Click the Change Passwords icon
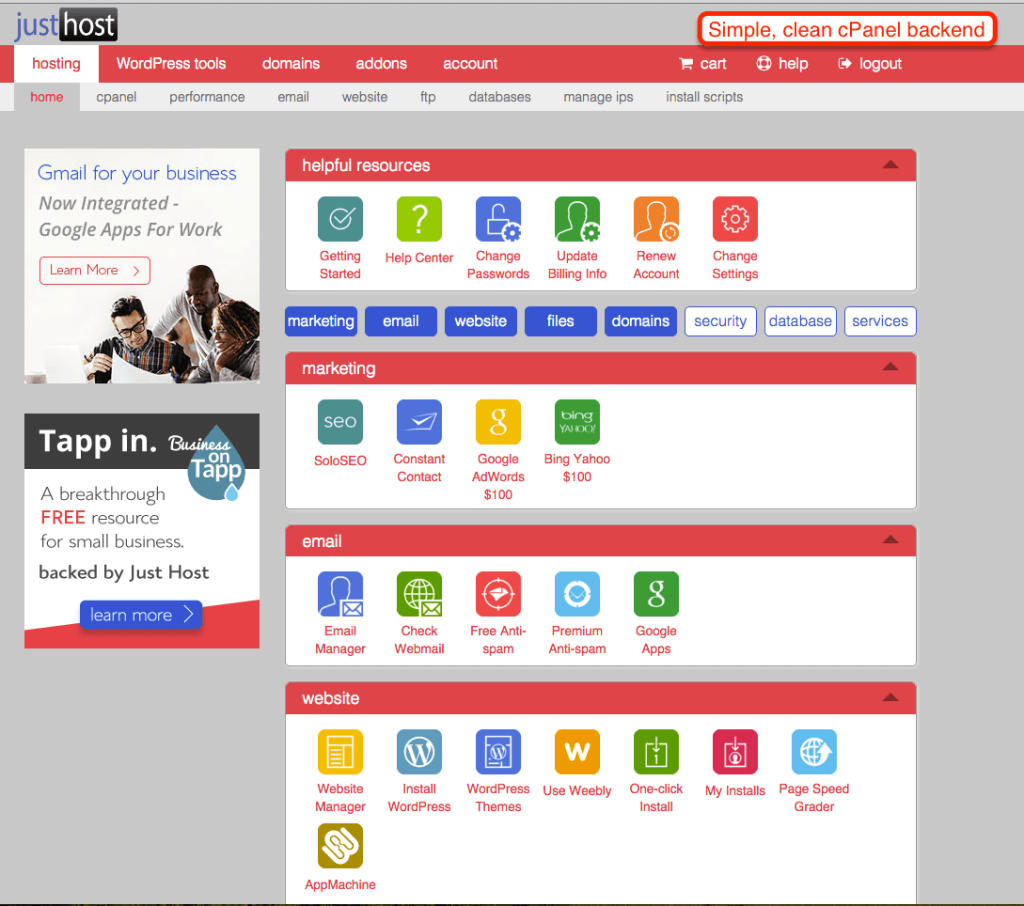Screen dimensions: 1024x906 (x=498, y=219)
